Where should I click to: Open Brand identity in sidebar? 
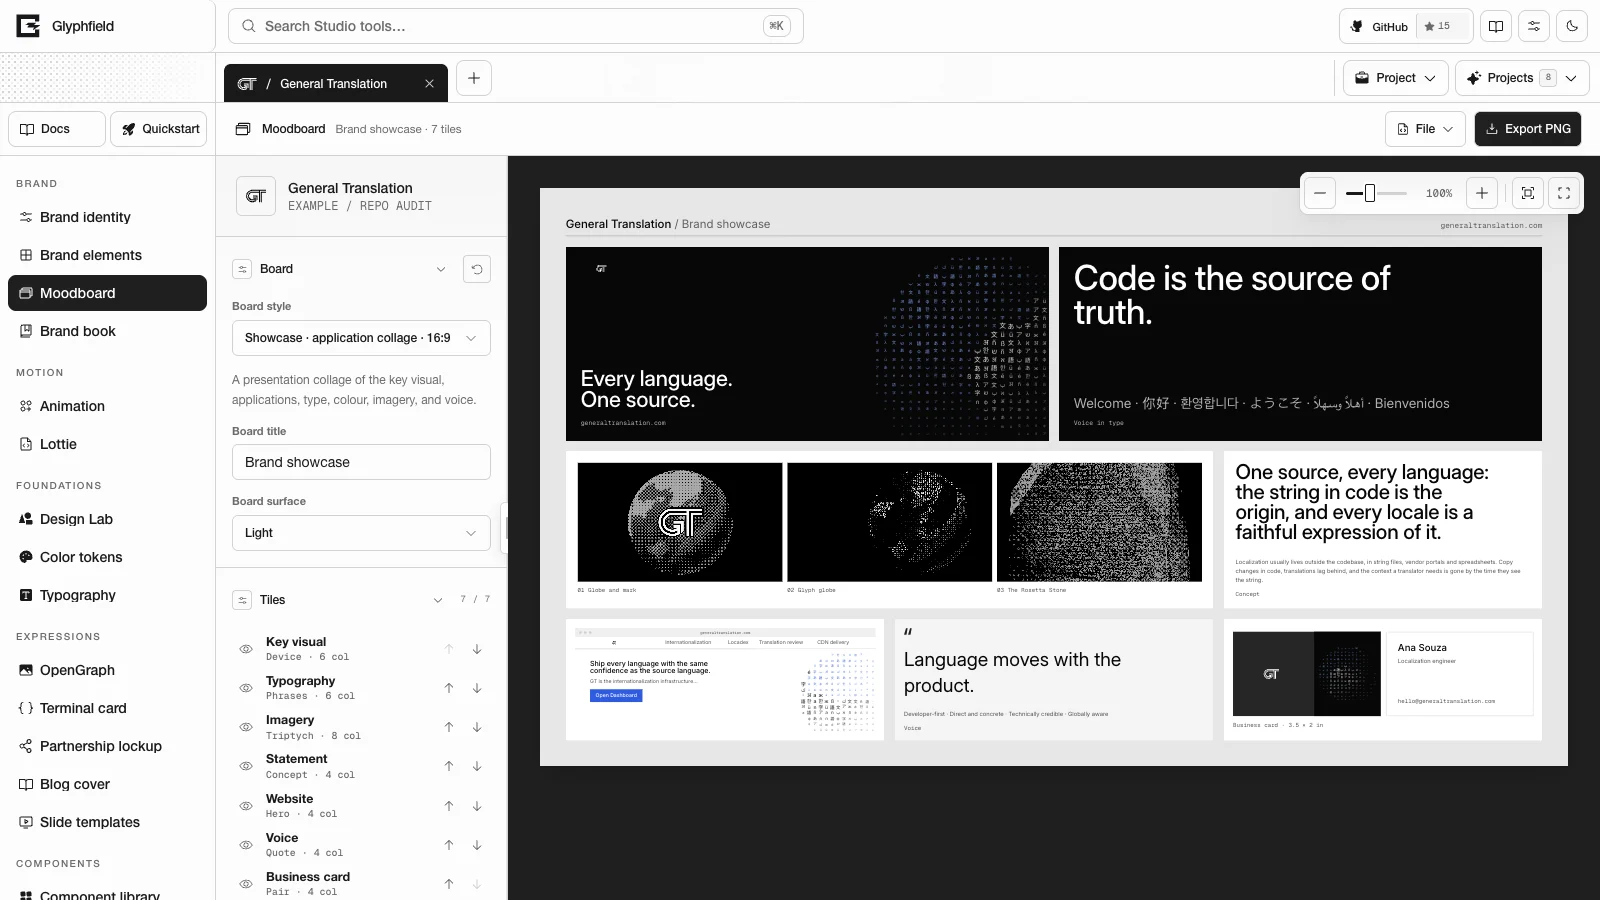(x=107, y=217)
